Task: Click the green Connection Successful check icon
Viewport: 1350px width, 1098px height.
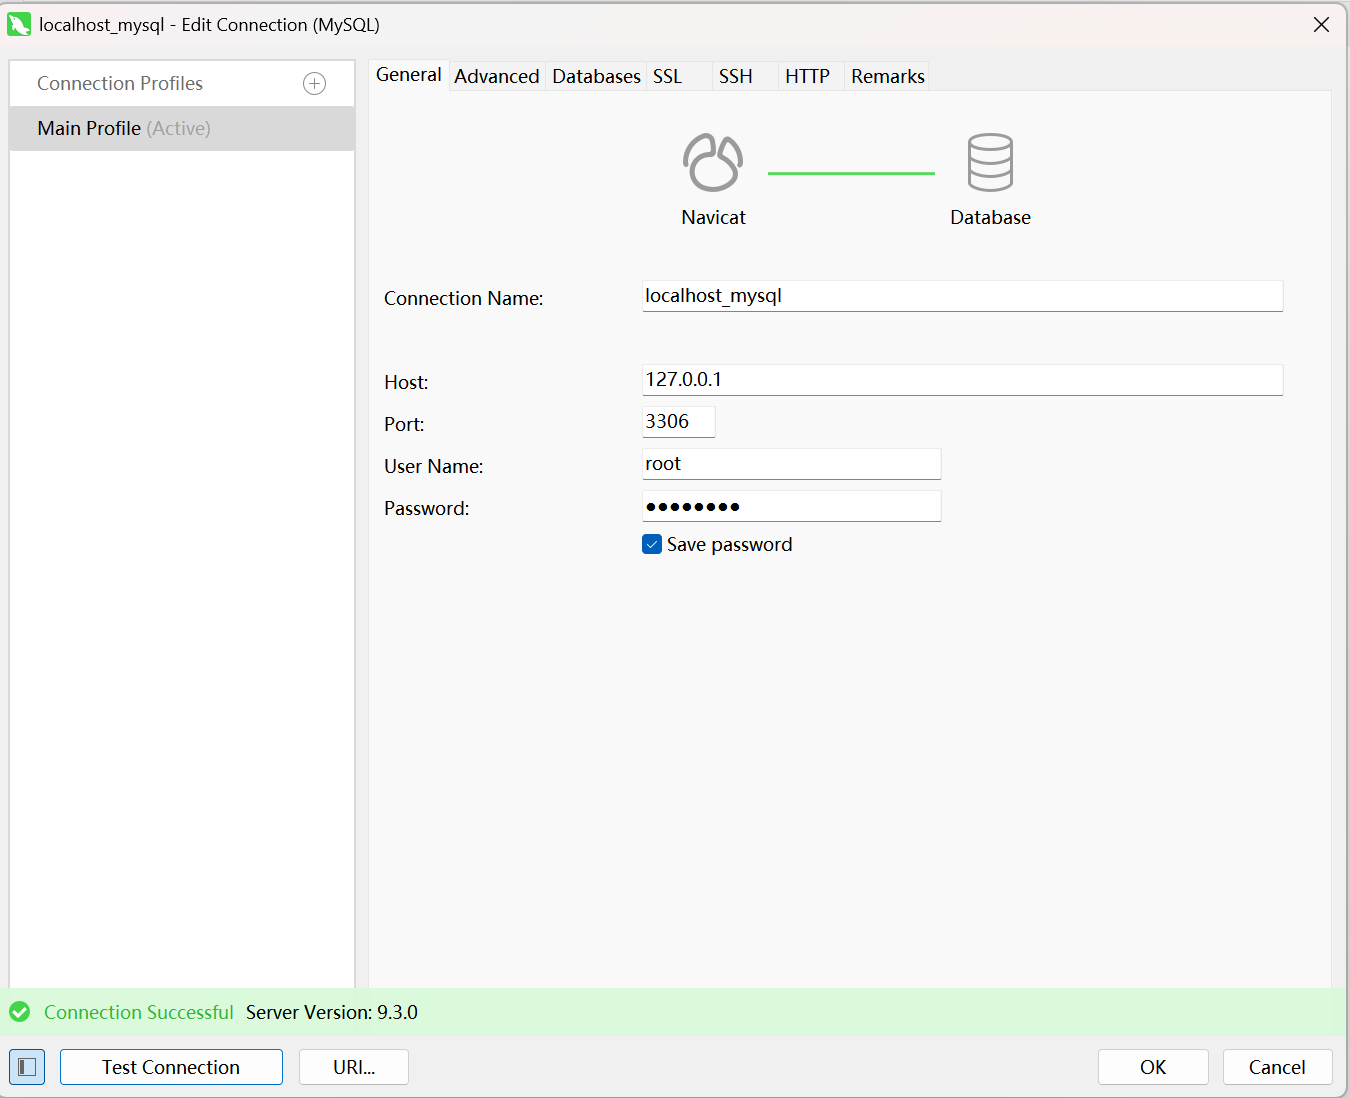Action: click(20, 1012)
